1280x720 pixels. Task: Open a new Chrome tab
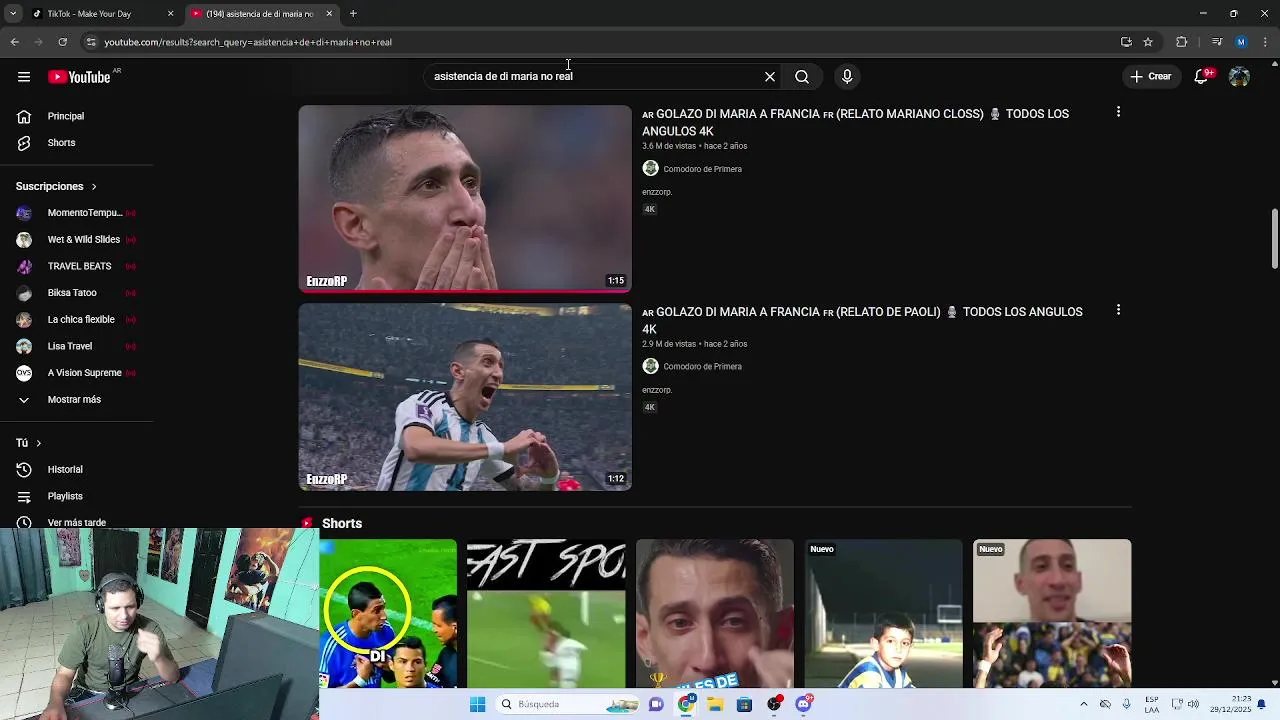point(353,14)
